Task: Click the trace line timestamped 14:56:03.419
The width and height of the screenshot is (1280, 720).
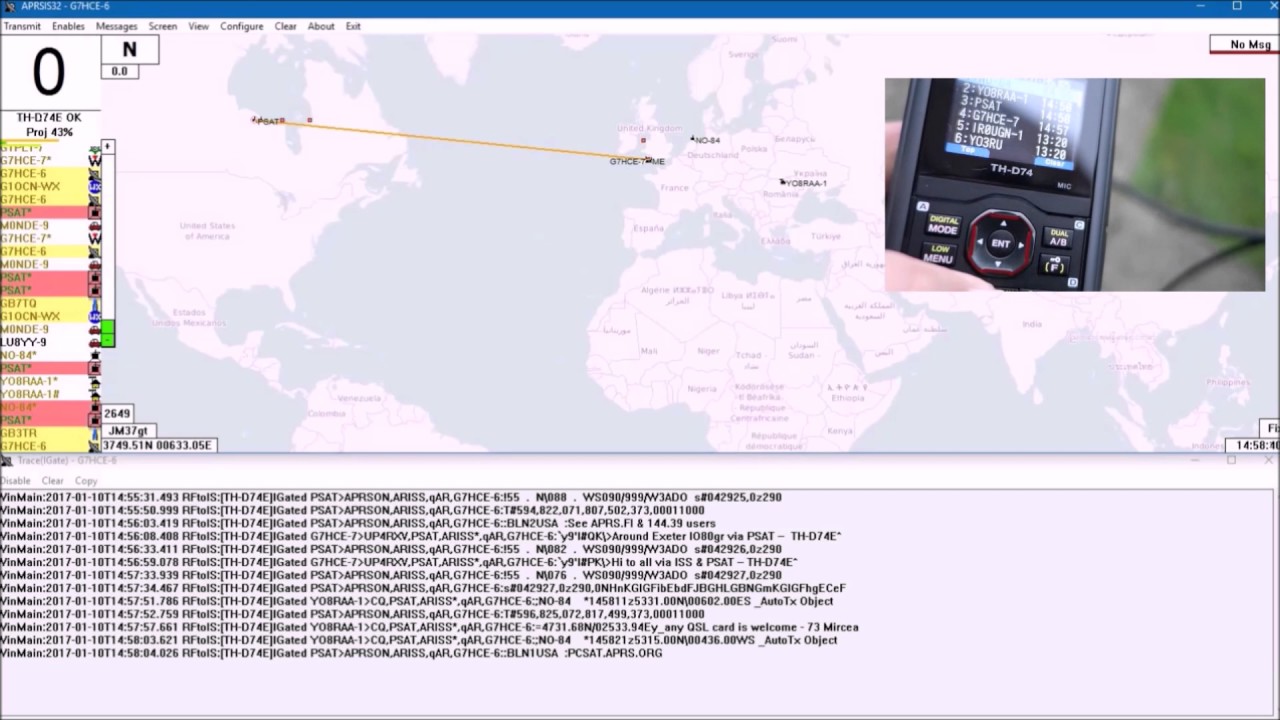Action: pos(358,523)
